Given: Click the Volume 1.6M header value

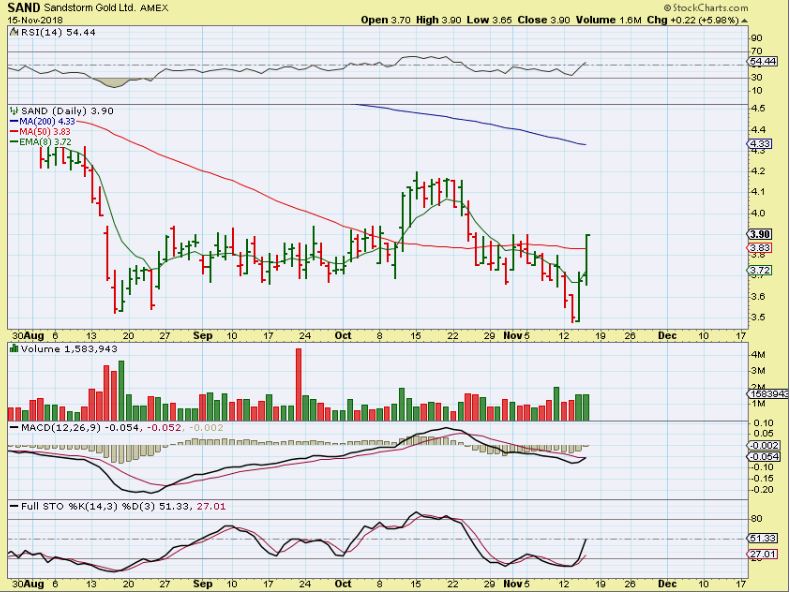Looking at the screenshot, I should 609,20.
